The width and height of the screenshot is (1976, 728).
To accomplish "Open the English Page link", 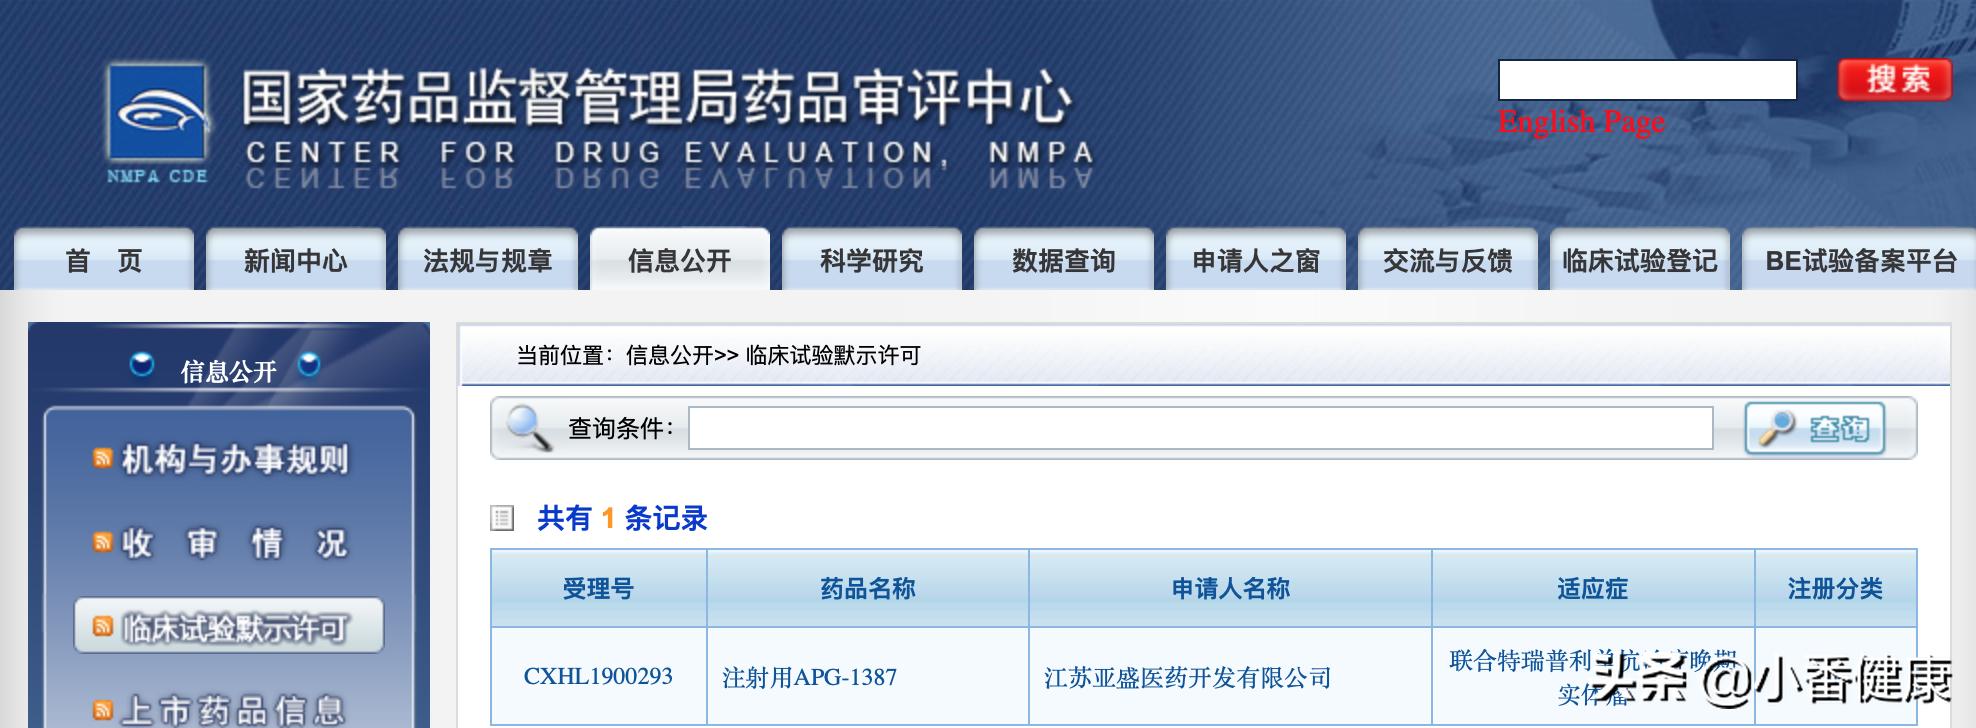I will 1582,122.
